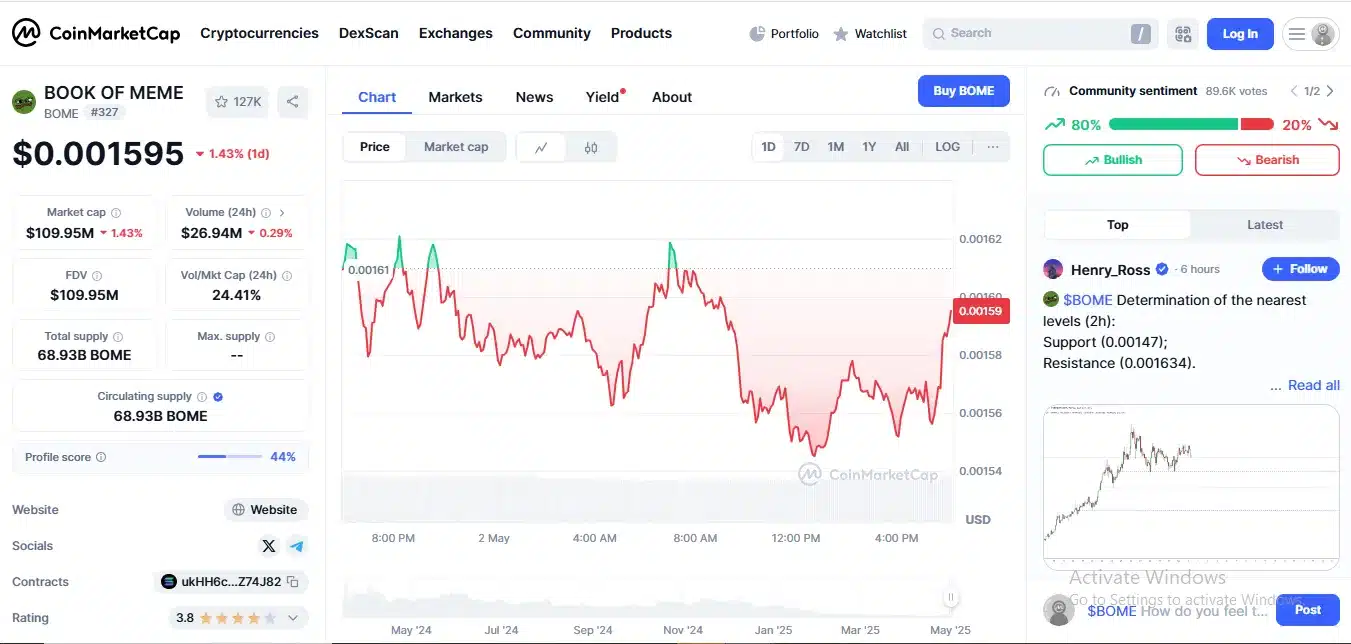Click the Log In button
Image resolution: width=1351 pixels, height=644 pixels.
[1240, 34]
